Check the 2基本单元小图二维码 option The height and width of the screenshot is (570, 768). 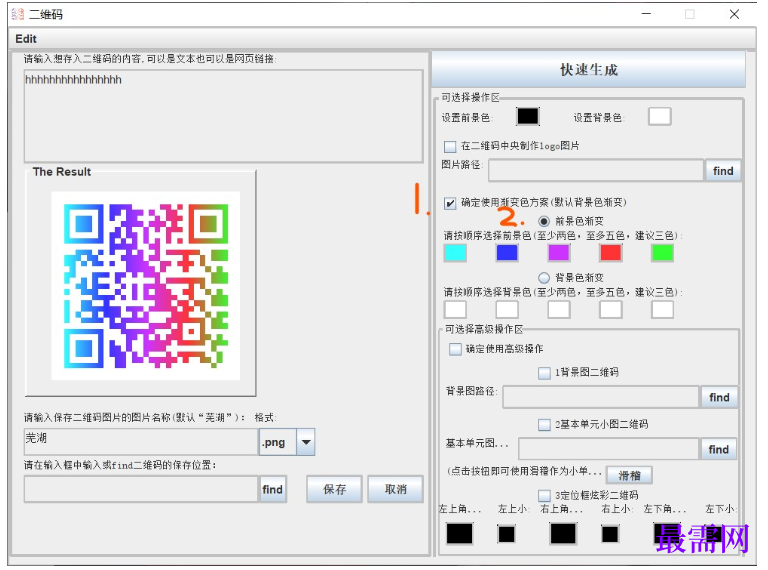coord(544,425)
